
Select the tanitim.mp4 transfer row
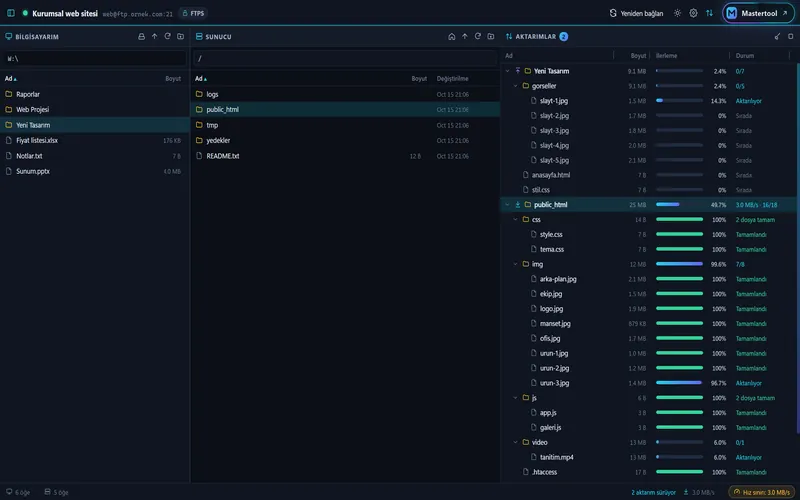click(648, 457)
